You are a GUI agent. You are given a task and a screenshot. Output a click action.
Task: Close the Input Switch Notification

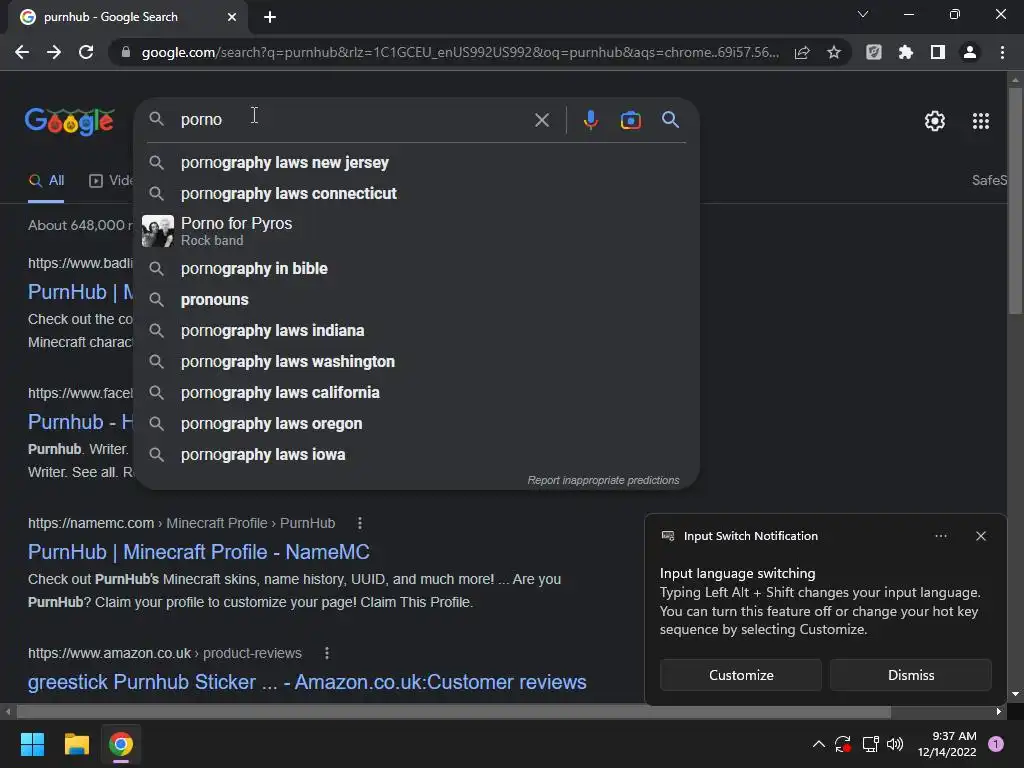tap(981, 536)
